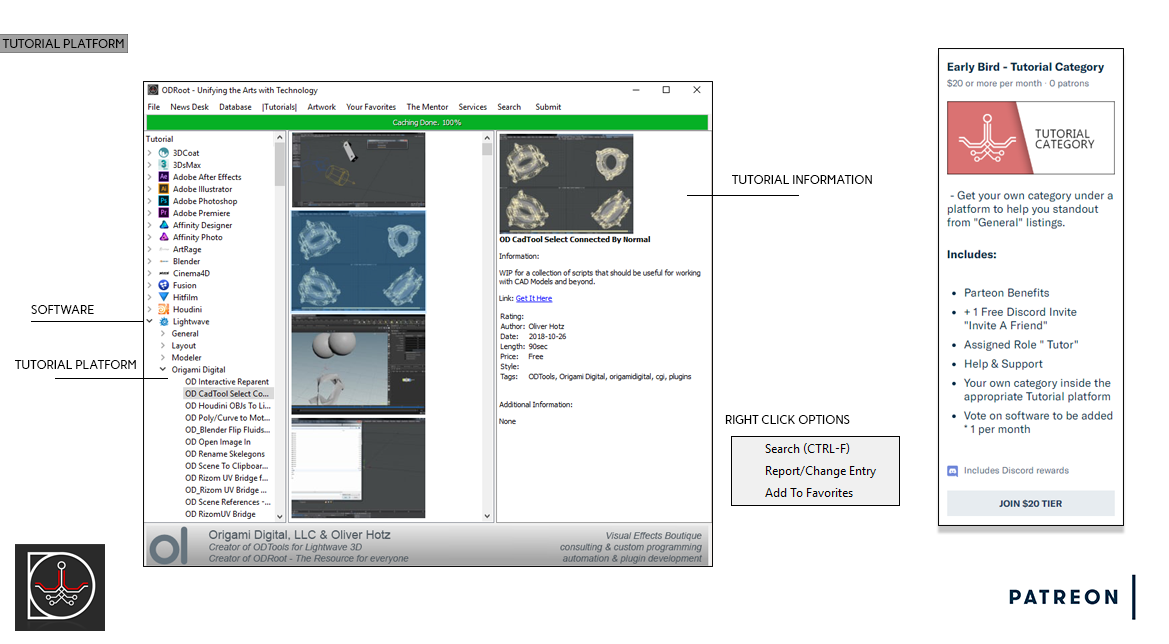Click the Adobe Photoshop icon in tree

pyautogui.click(x=164, y=201)
